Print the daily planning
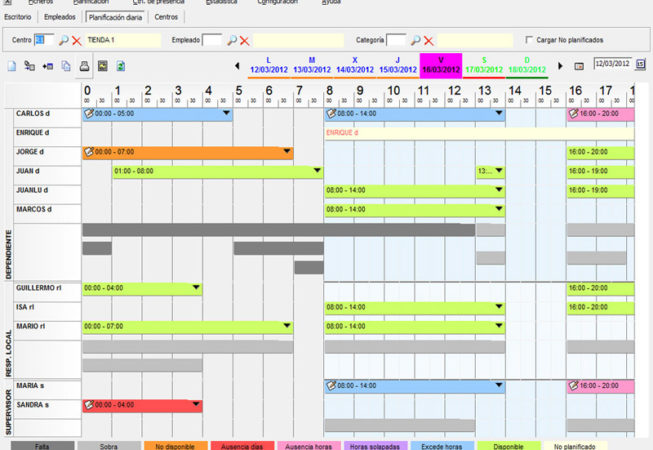The height and width of the screenshot is (450, 653). pyautogui.click(x=84, y=66)
